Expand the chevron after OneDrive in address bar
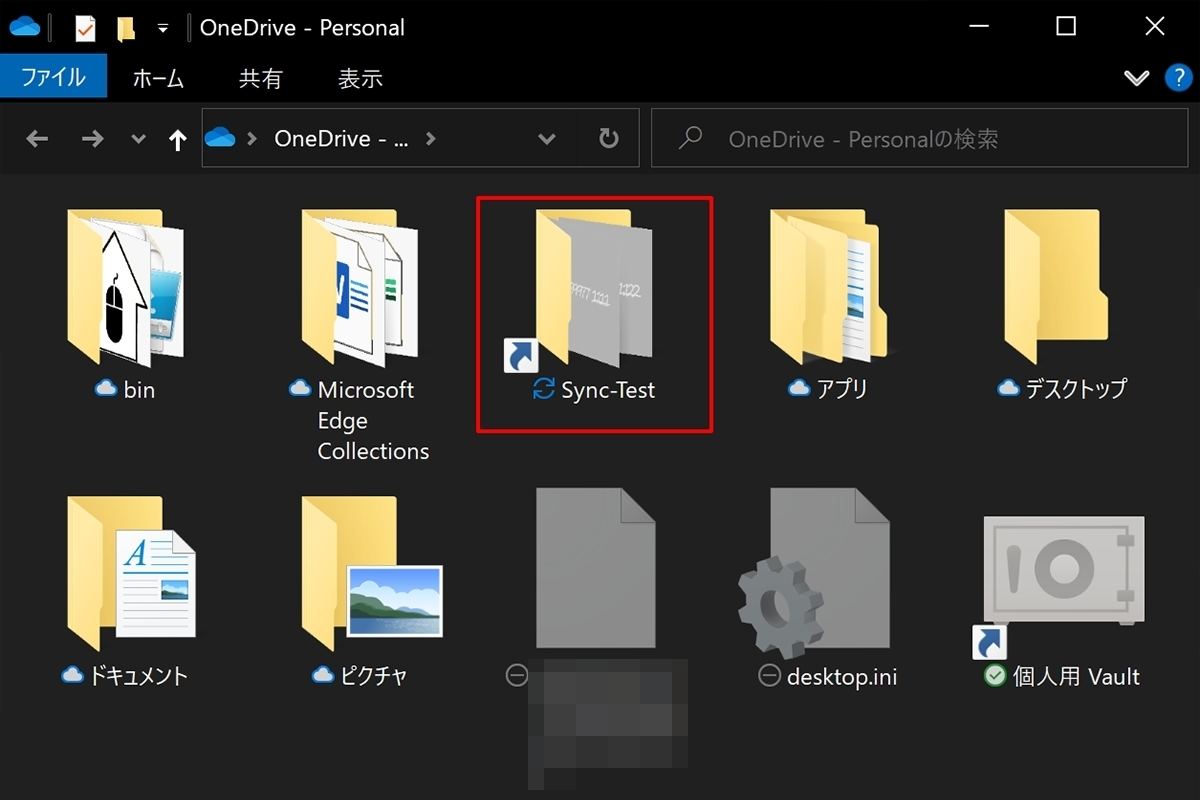Image resolution: width=1200 pixels, height=800 pixels. [431, 139]
